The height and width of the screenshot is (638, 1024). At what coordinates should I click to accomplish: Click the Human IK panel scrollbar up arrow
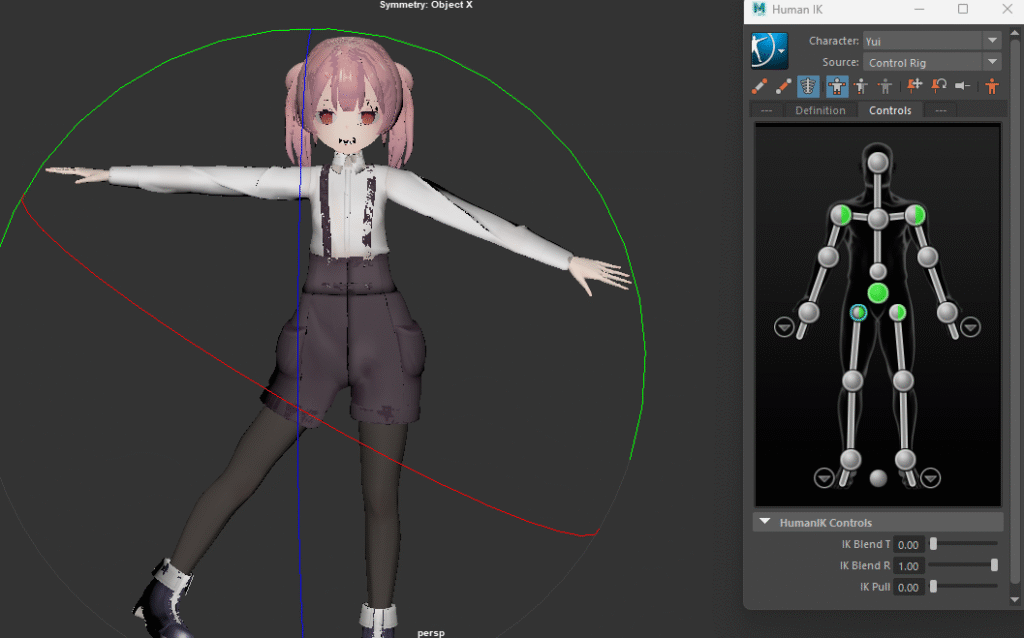pos(1014,31)
